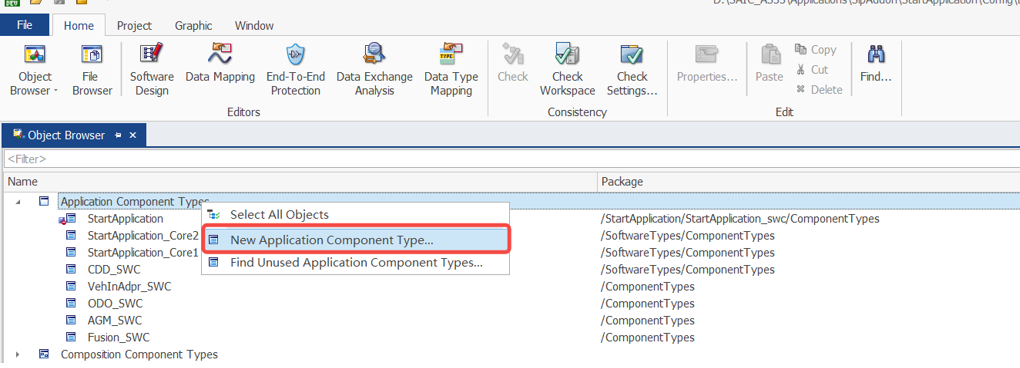Switch to the Home ribbon tab
1020x368 pixels.
[x=79, y=26]
